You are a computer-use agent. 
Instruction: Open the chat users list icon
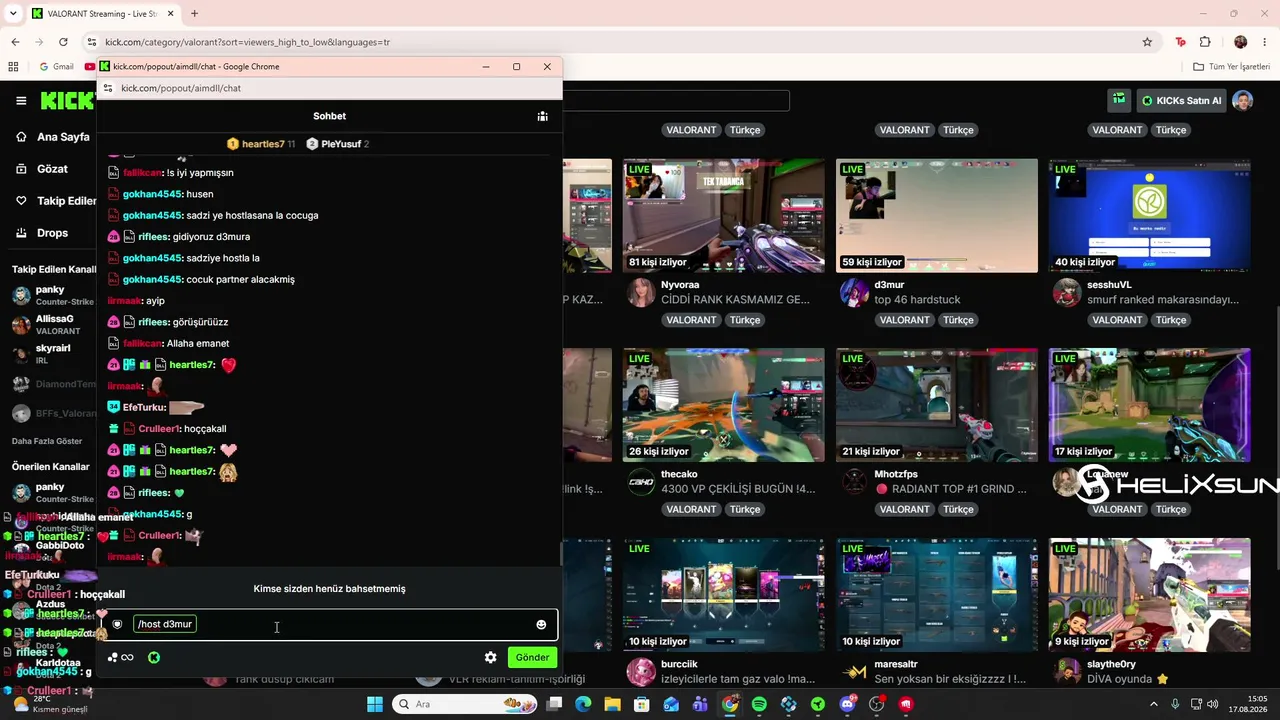point(542,116)
